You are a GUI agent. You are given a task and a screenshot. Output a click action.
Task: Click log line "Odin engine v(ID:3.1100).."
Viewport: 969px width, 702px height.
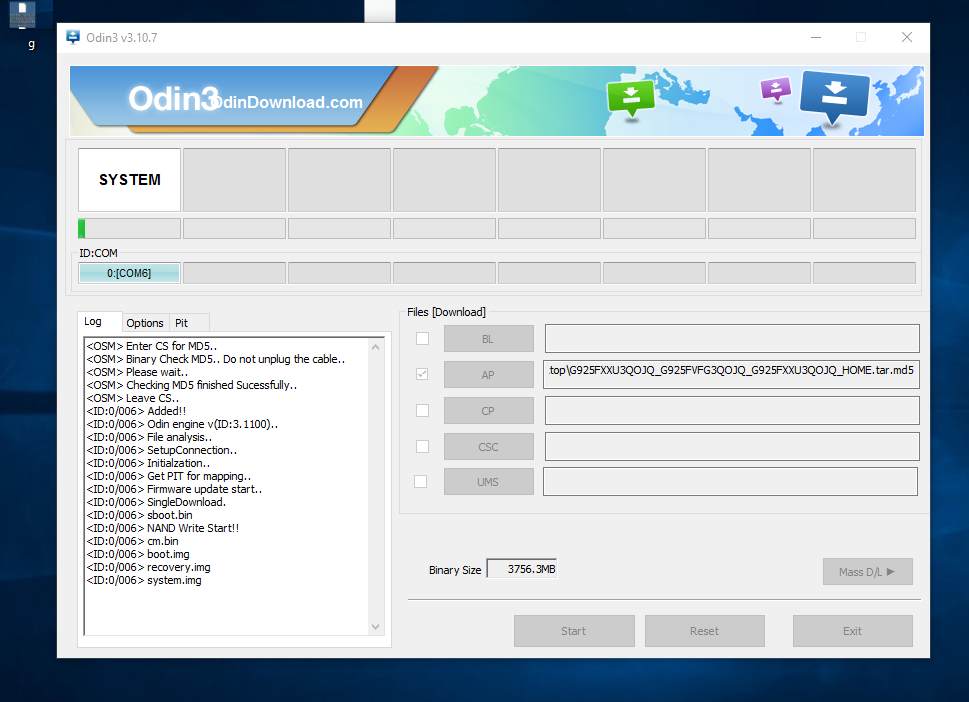pyautogui.click(x=182, y=424)
